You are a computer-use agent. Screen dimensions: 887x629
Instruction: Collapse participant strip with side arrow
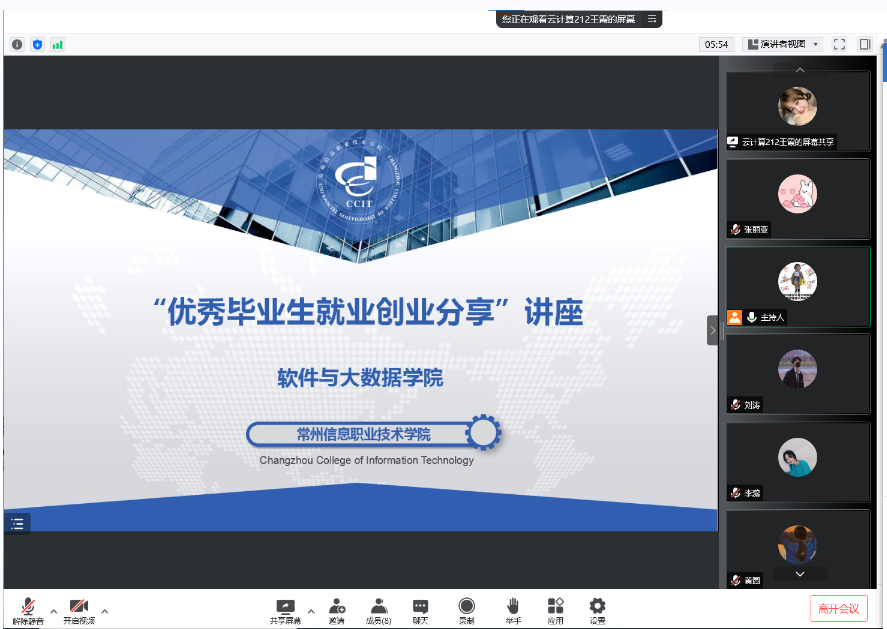(713, 330)
